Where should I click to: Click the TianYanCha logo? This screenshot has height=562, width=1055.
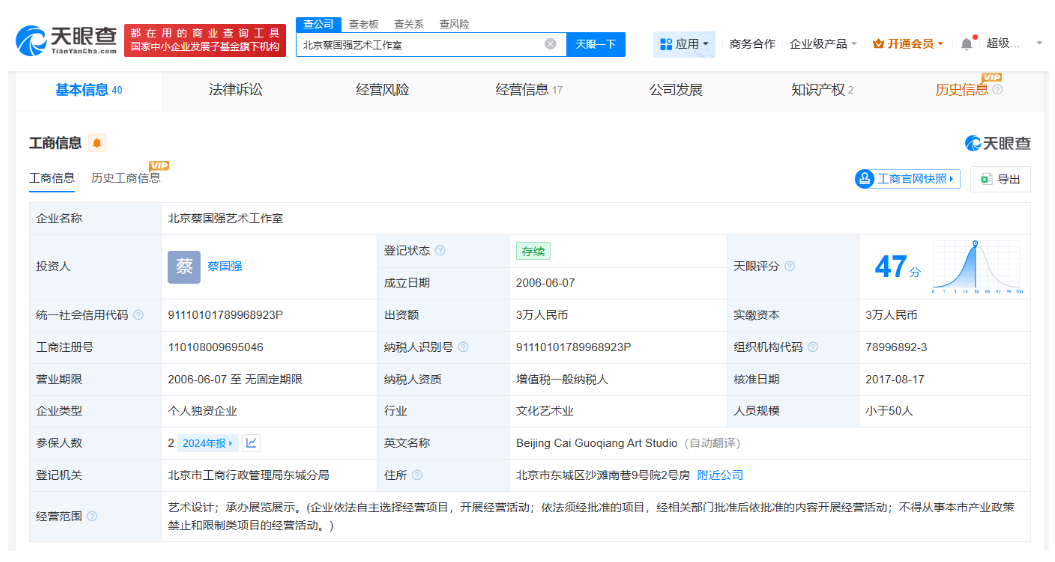coord(66,40)
